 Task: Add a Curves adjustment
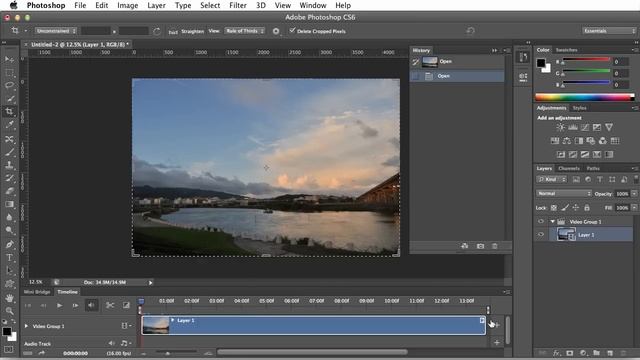point(585,127)
